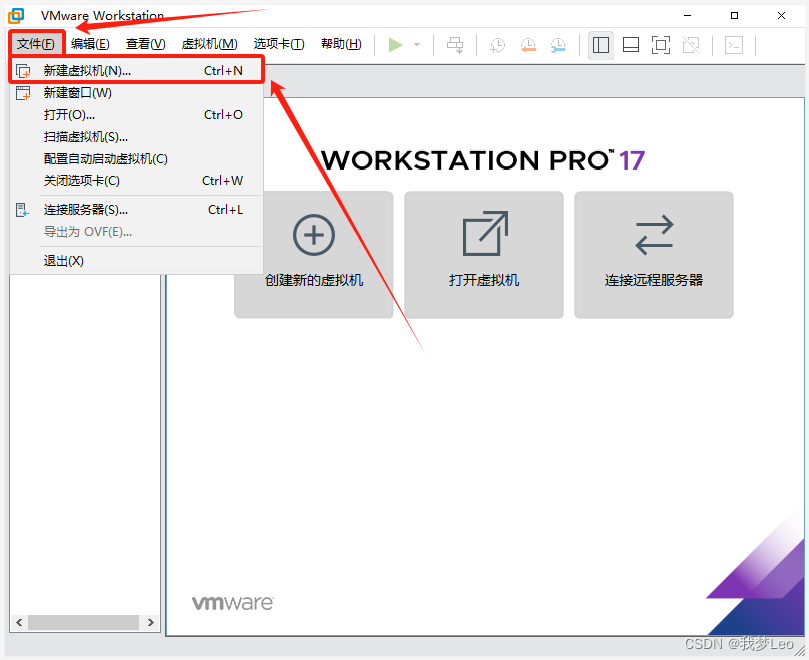Click the take snapshot clock icon
This screenshot has width=809, height=660.
pyautogui.click(x=497, y=45)
